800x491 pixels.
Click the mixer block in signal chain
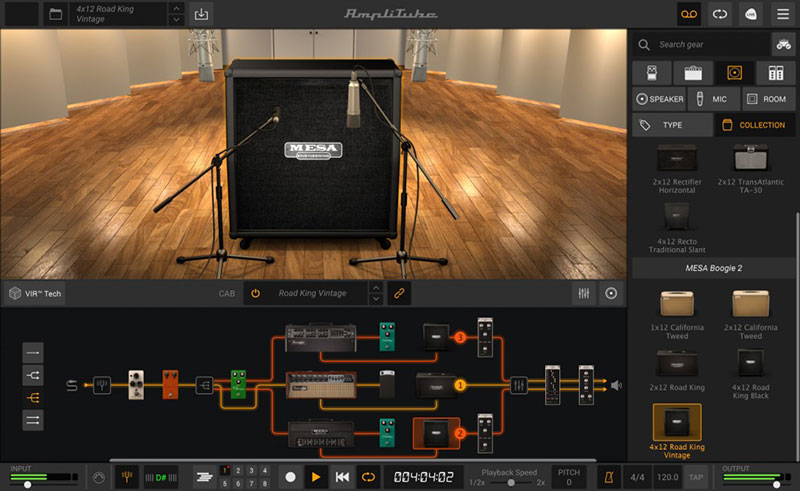[x=518, y=385]
